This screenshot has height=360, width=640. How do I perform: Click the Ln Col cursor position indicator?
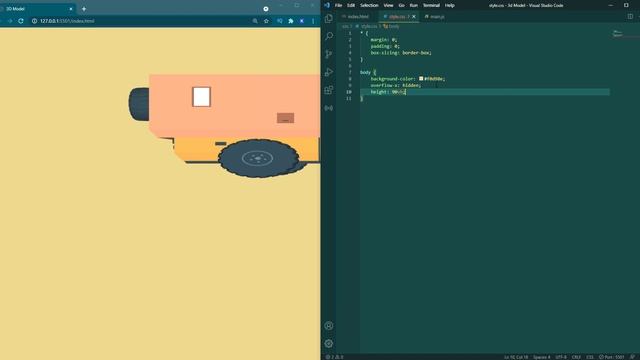[516, 357]
